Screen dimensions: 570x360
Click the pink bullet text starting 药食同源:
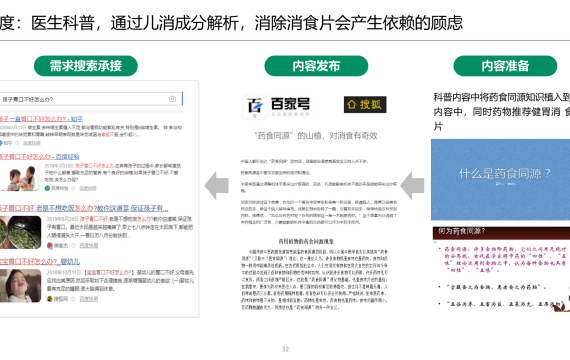click(505, 260)
